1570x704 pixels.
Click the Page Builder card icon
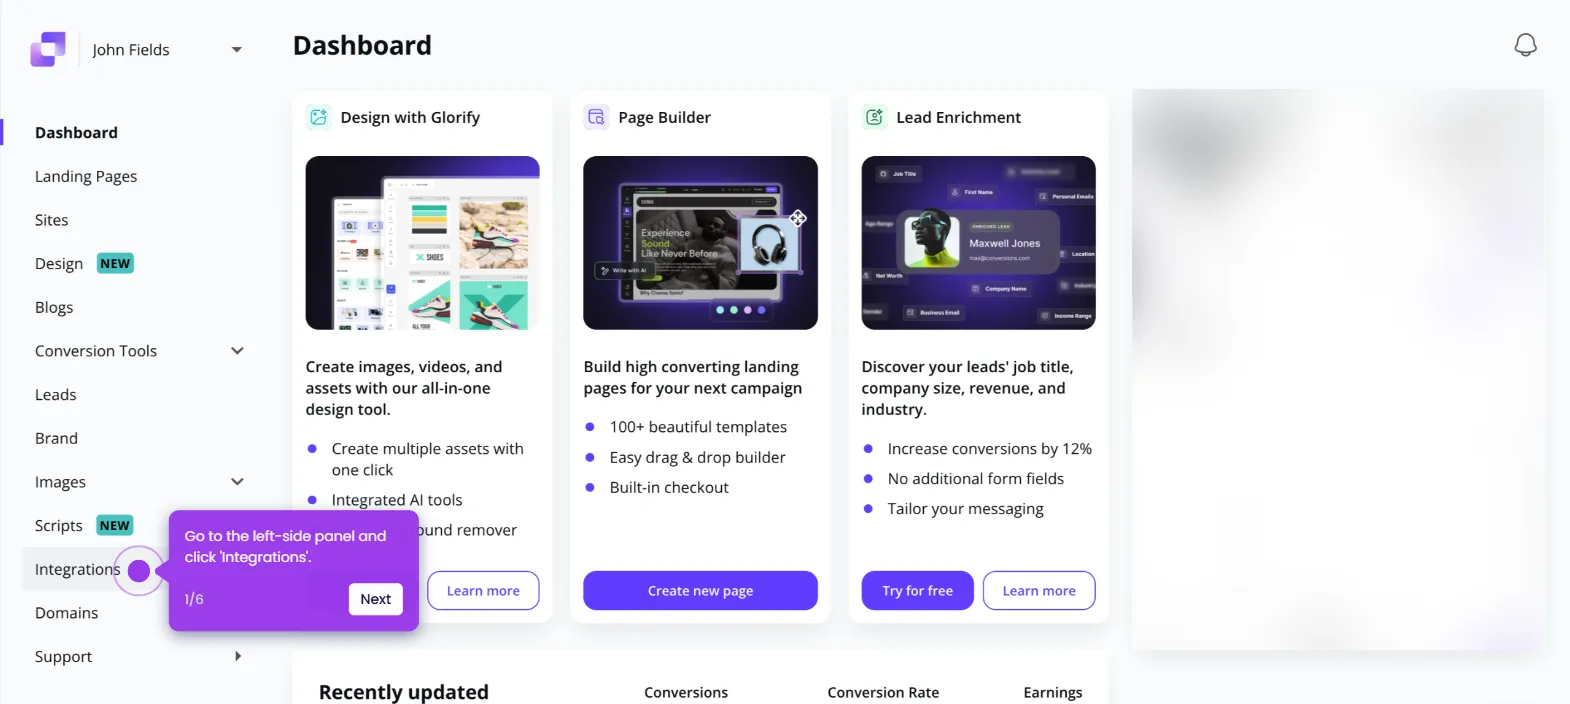pos(597,117)
